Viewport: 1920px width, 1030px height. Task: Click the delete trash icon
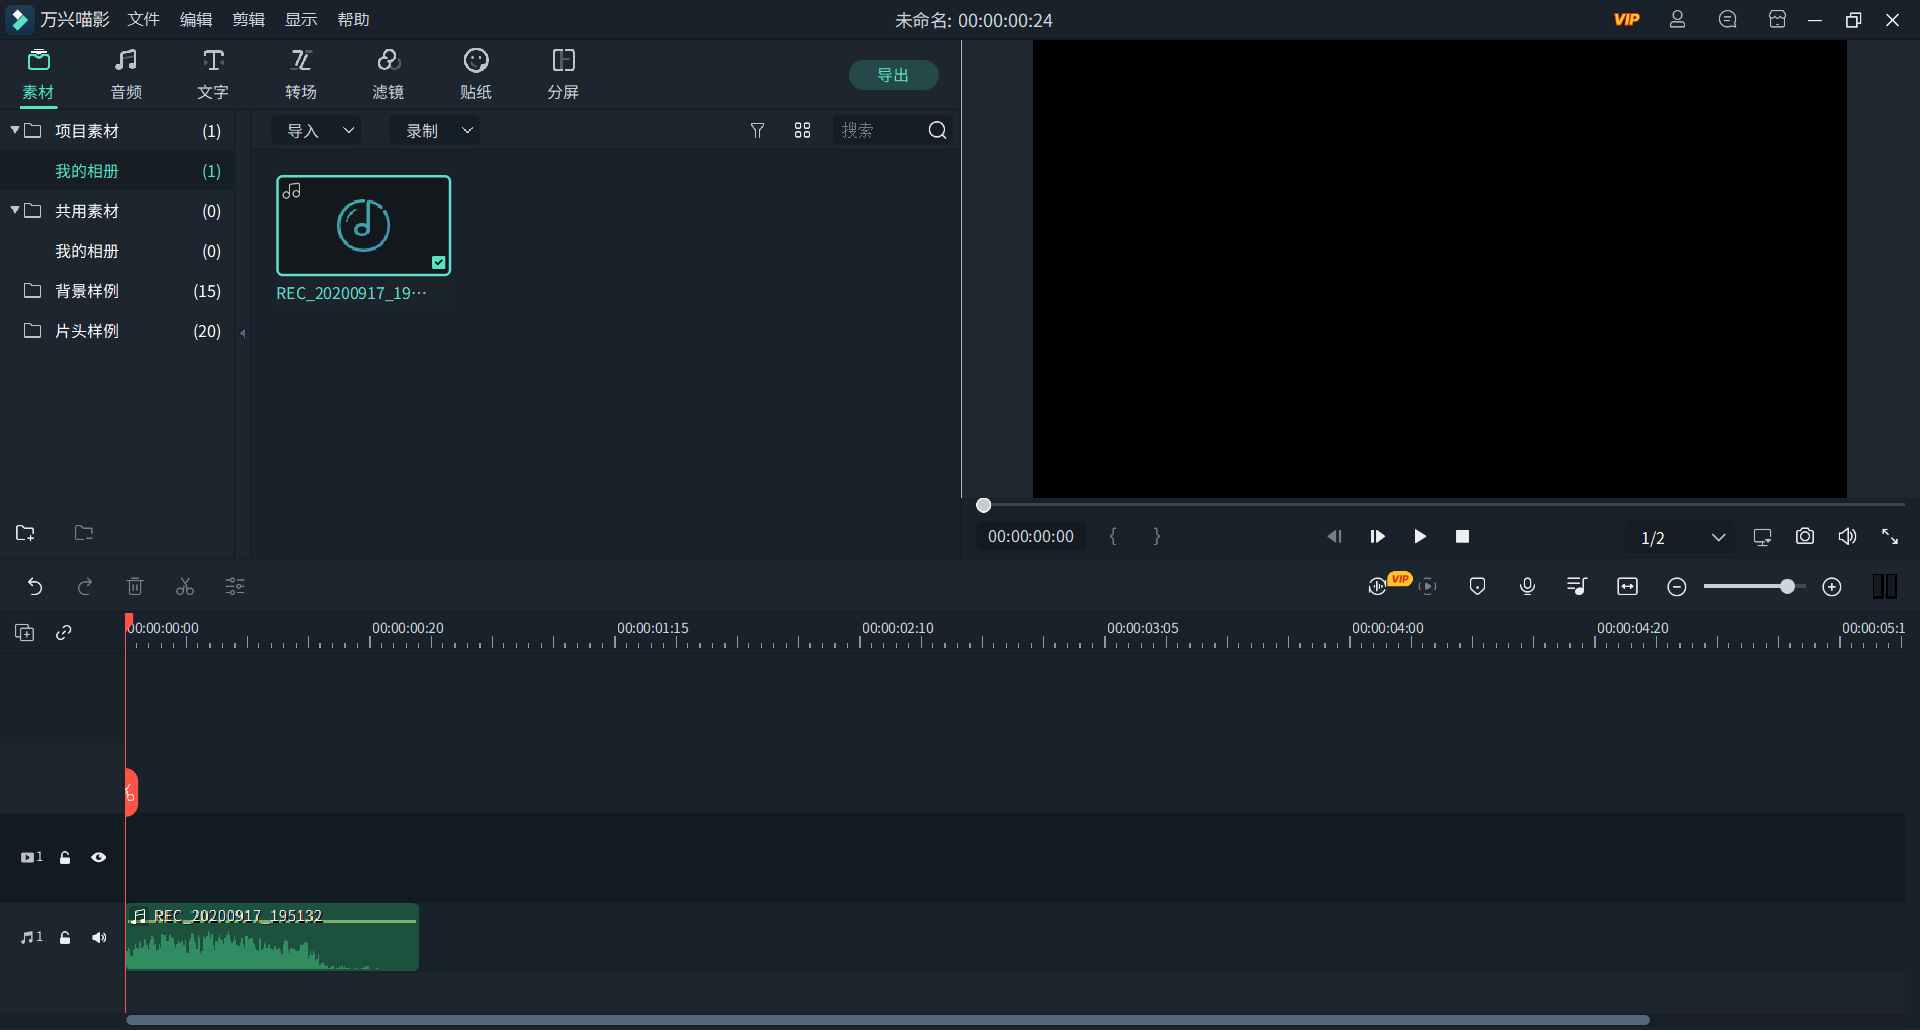(x=135, y=587)
